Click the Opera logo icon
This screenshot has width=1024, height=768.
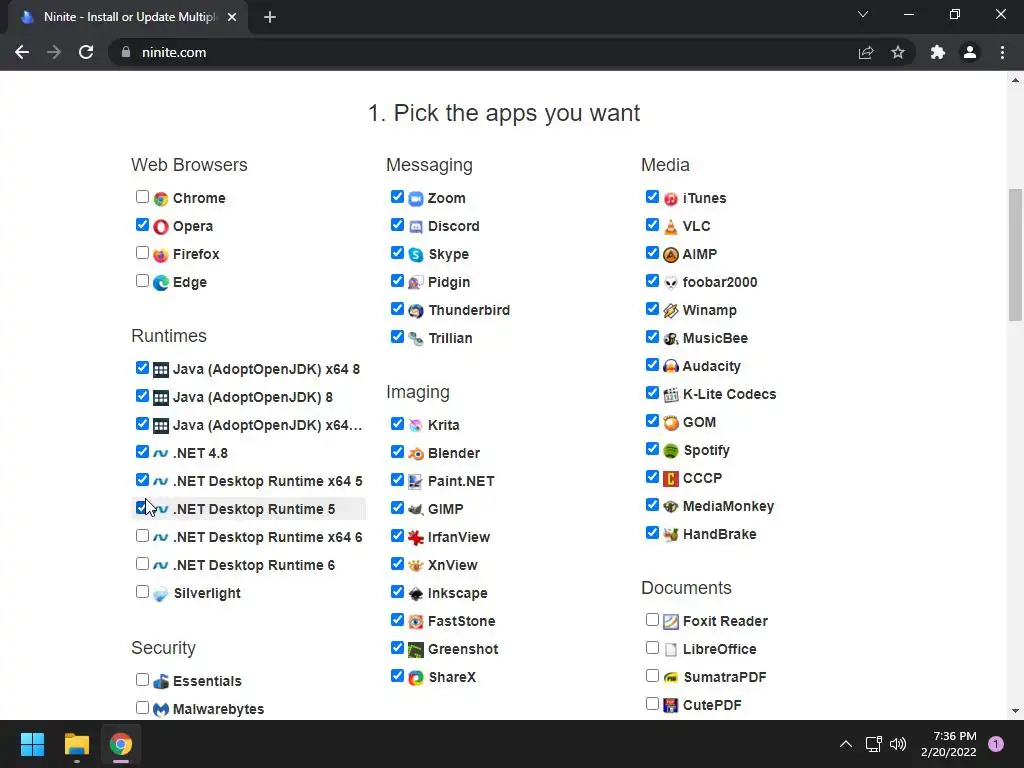tap(161, 227)
